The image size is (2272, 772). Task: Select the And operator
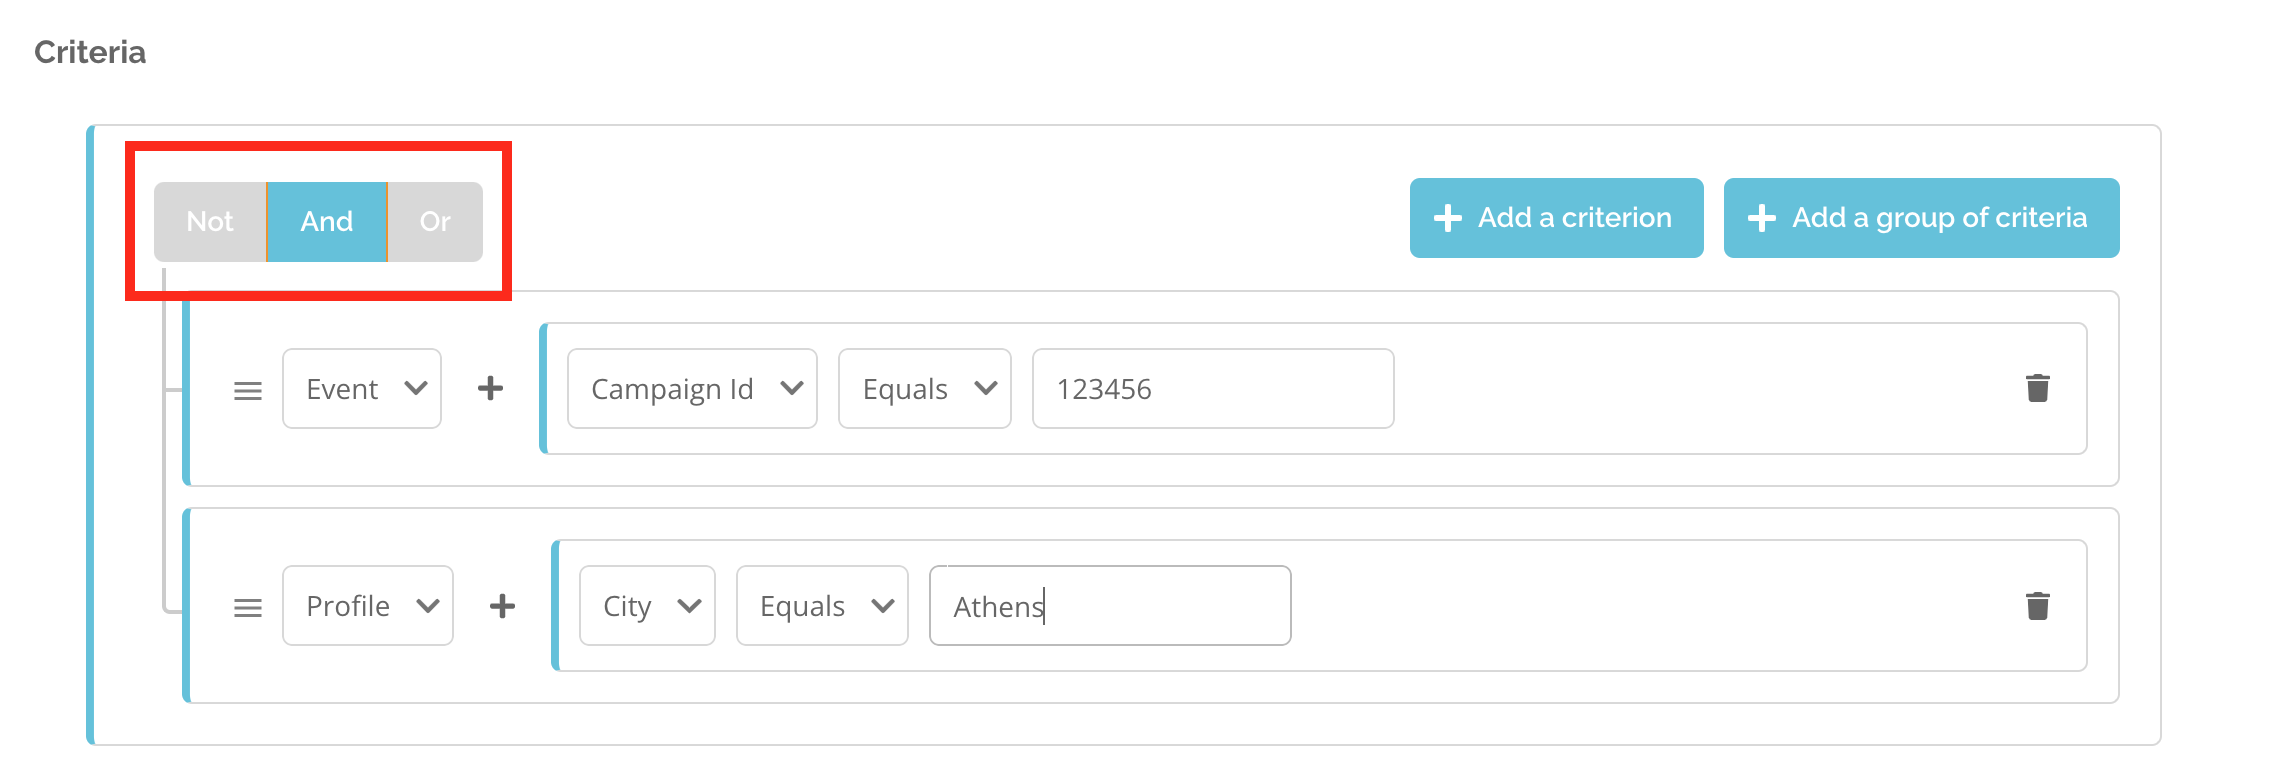(327, 222)
